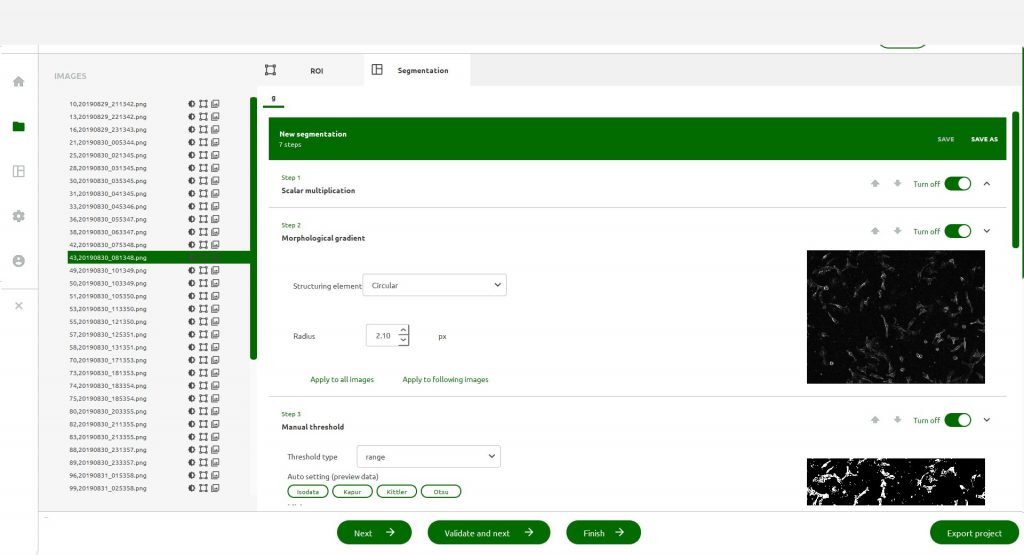Click the green folder icon in sidebar

(x=18, y=127)
